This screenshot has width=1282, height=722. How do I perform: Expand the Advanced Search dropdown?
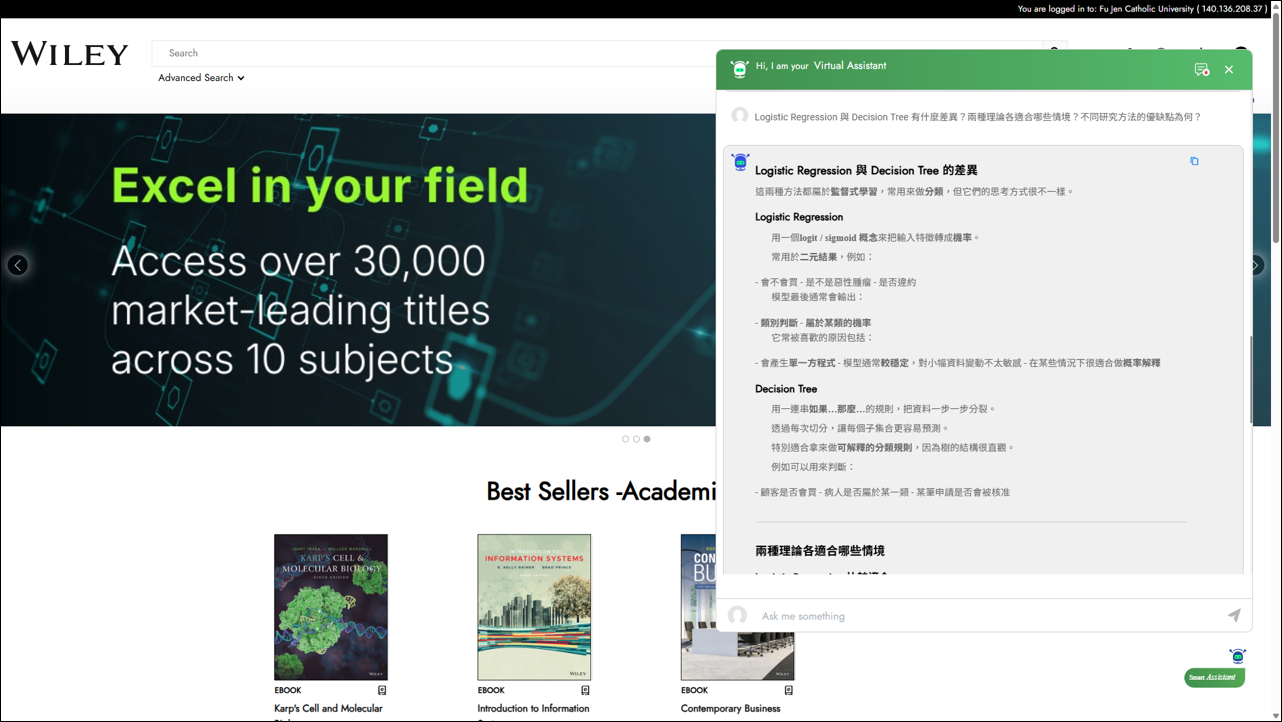[x=201, y=78]
